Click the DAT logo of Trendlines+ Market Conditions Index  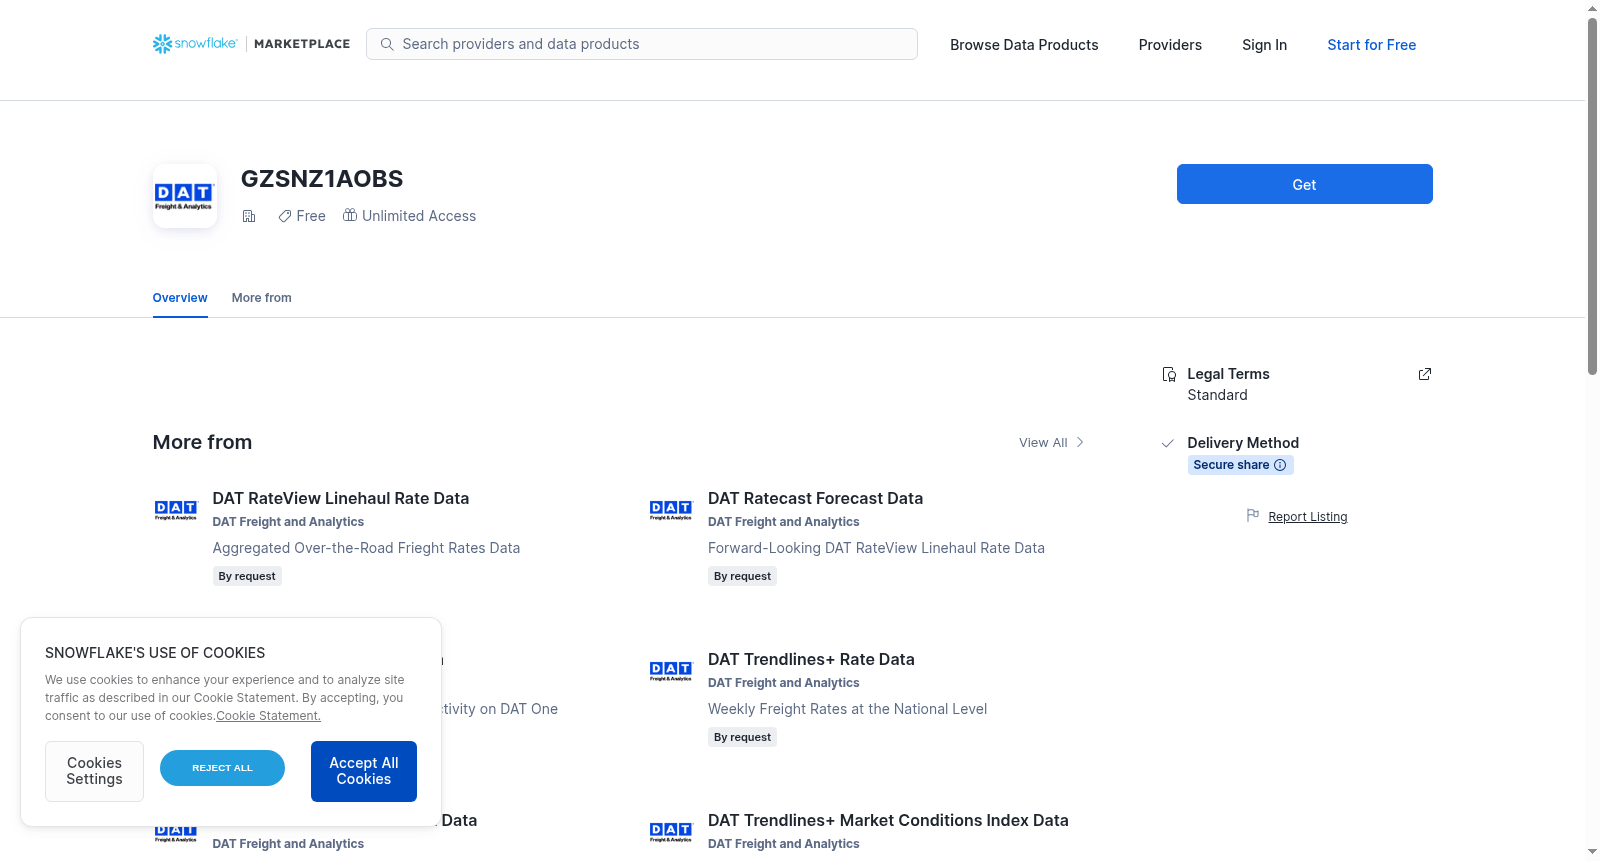point(671,832)
